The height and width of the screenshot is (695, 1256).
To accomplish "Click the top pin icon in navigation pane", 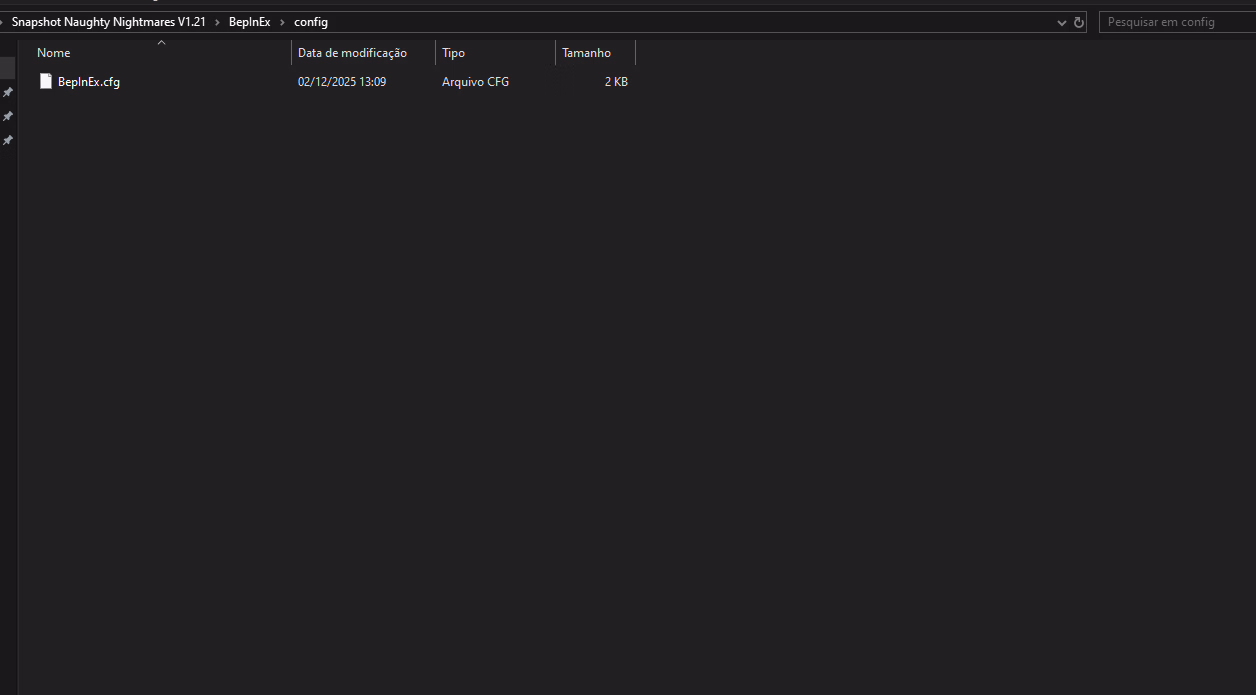I will click(x=8, y=92).
